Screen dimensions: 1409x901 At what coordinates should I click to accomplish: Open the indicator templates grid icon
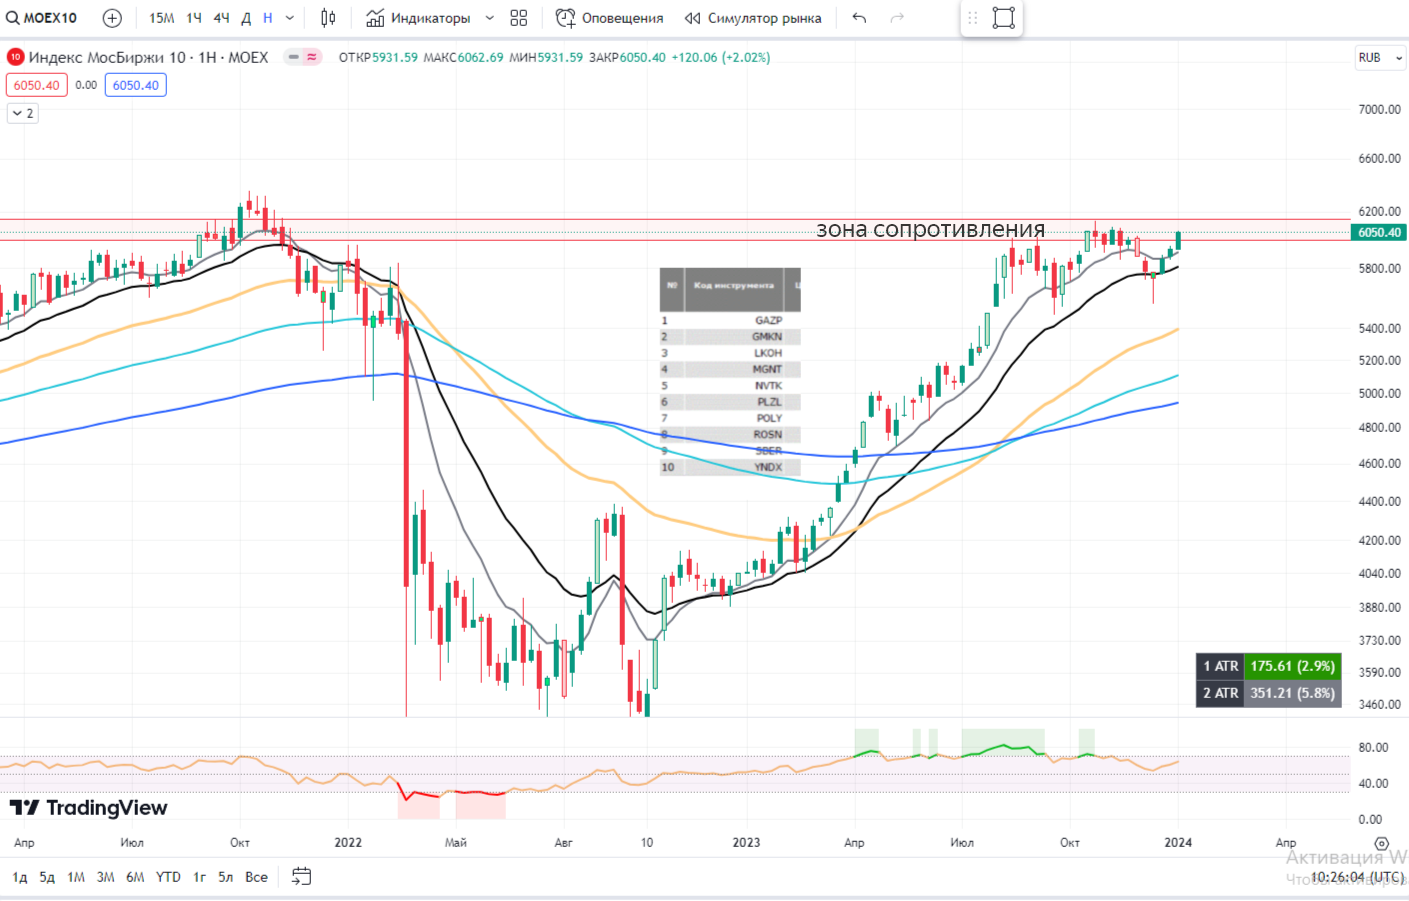coord(518,18)
